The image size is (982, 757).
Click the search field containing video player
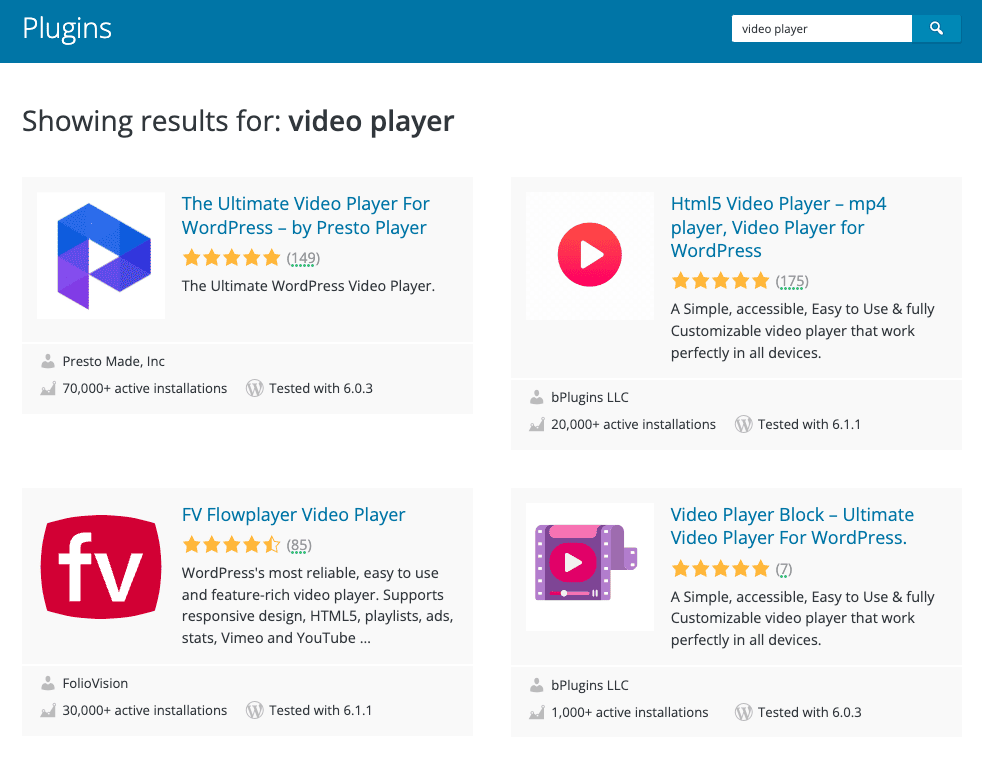click(x=821, y=29)
